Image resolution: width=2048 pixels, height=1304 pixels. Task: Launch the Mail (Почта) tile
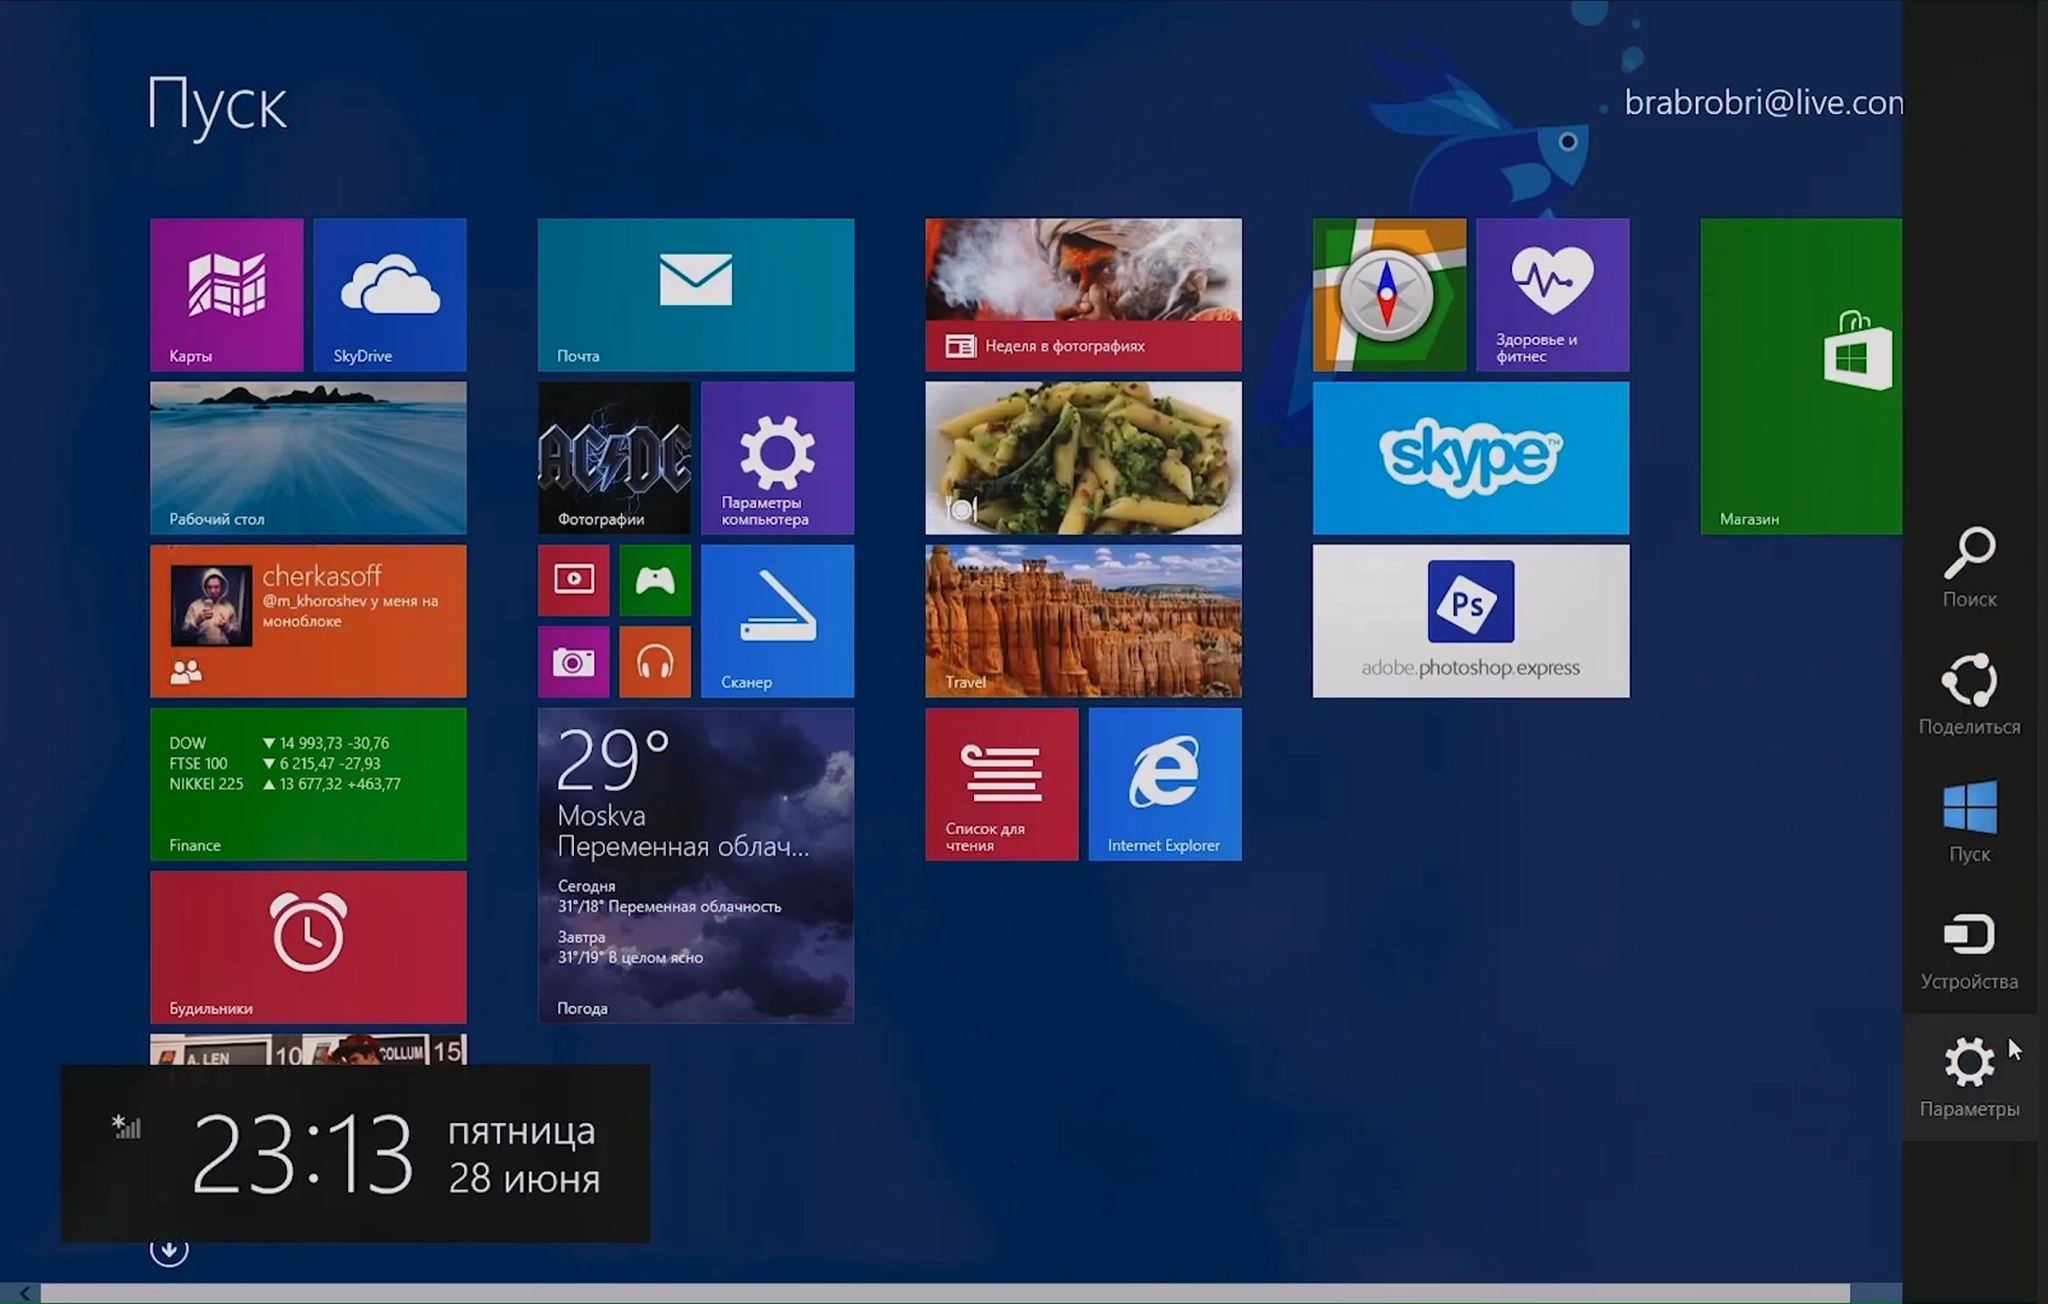tap(695, 294)
